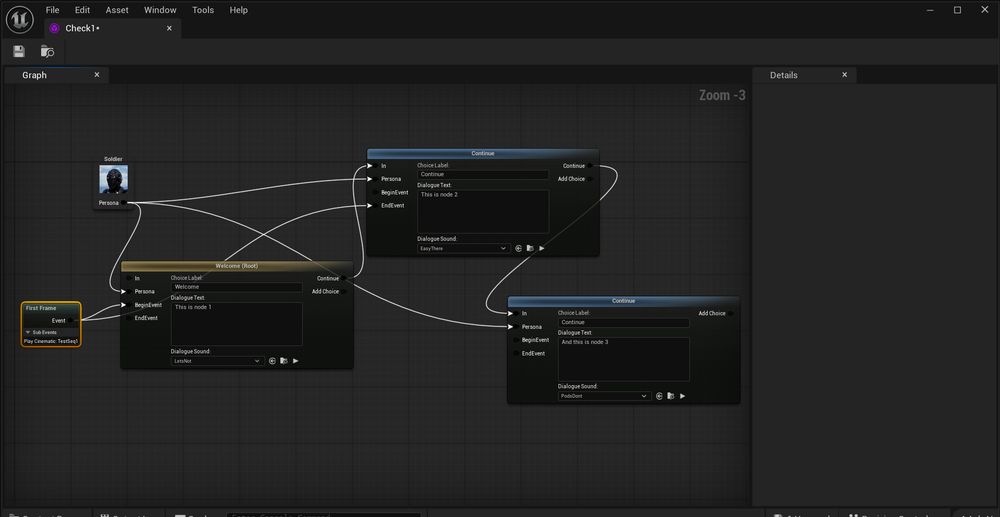Click the Play Cinematic: TestSeq1 sub event
The height and width of the screenshot is (517, 1000).
(51, 341)
